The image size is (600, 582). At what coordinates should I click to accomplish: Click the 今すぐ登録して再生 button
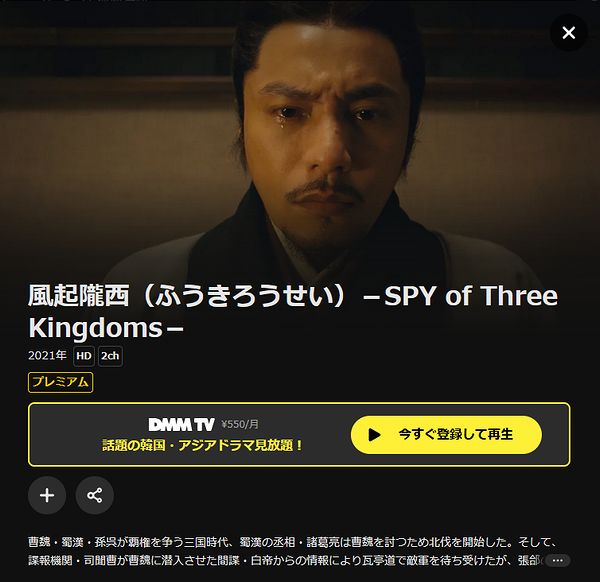click(446, 435)
